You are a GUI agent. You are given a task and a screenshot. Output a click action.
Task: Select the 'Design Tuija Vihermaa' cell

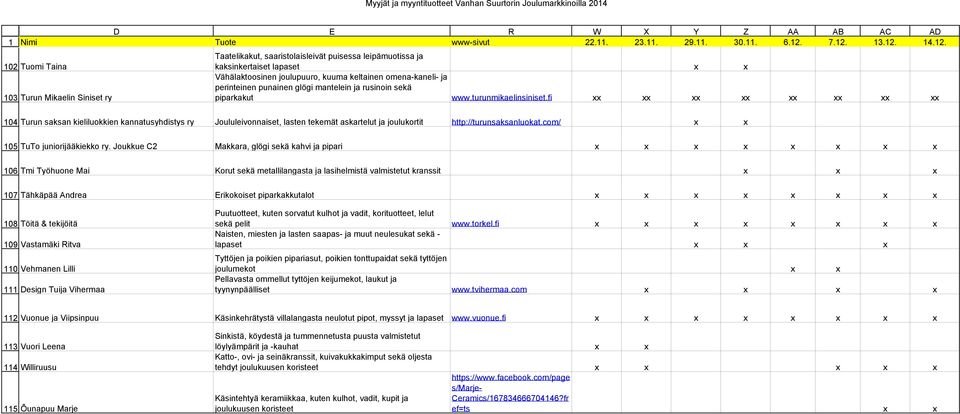pos(116,284)
